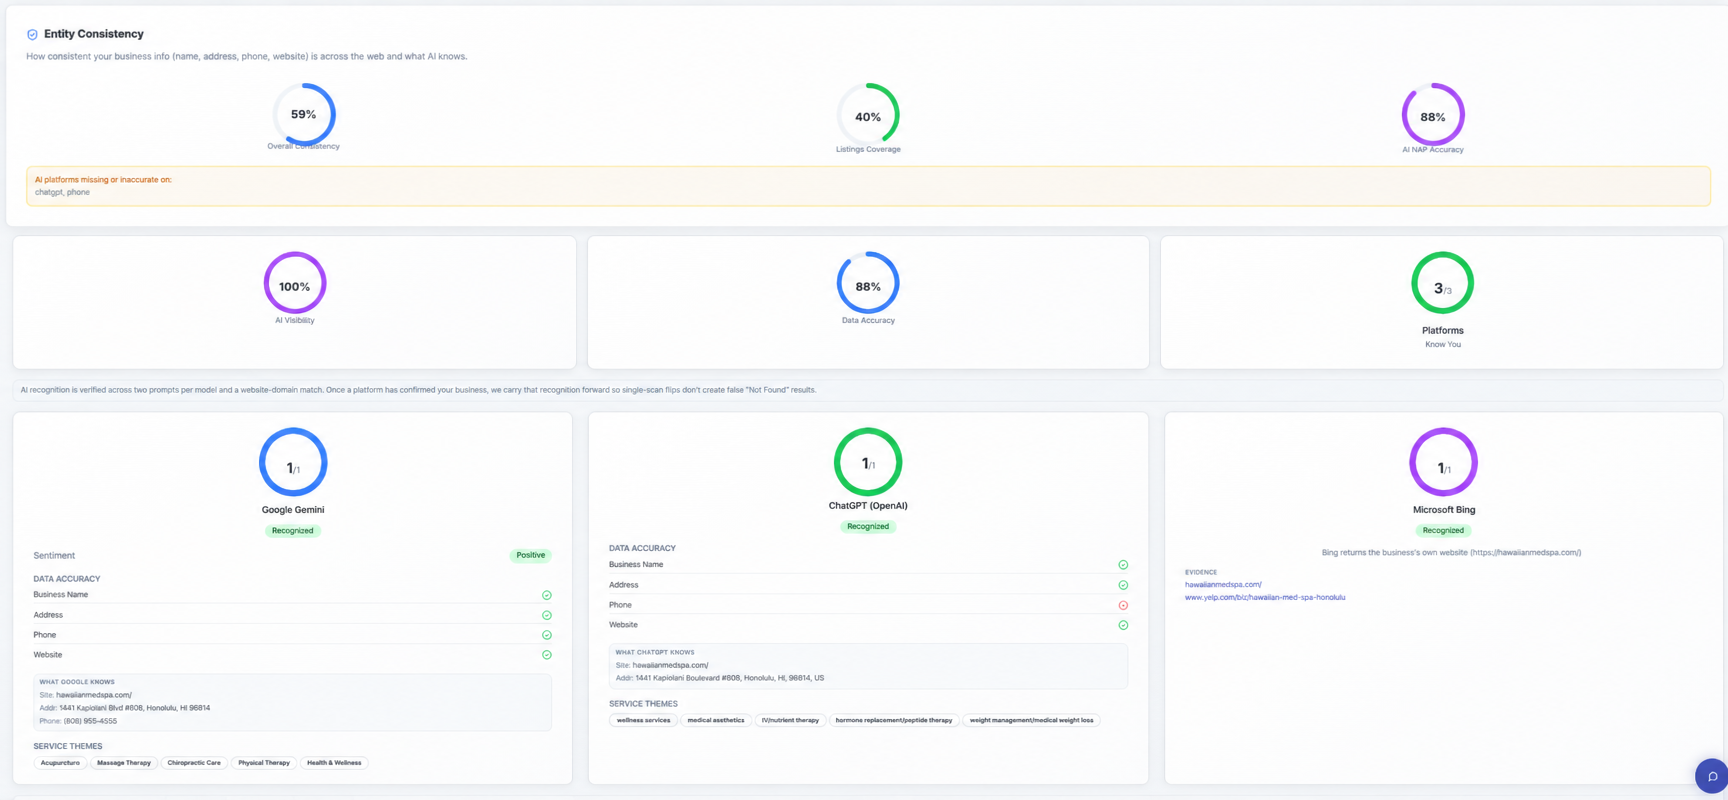Open the Yelp hawaiian-med-spa-honolulu link
Screen dimensions: 1728x800
coord(1265,597)
